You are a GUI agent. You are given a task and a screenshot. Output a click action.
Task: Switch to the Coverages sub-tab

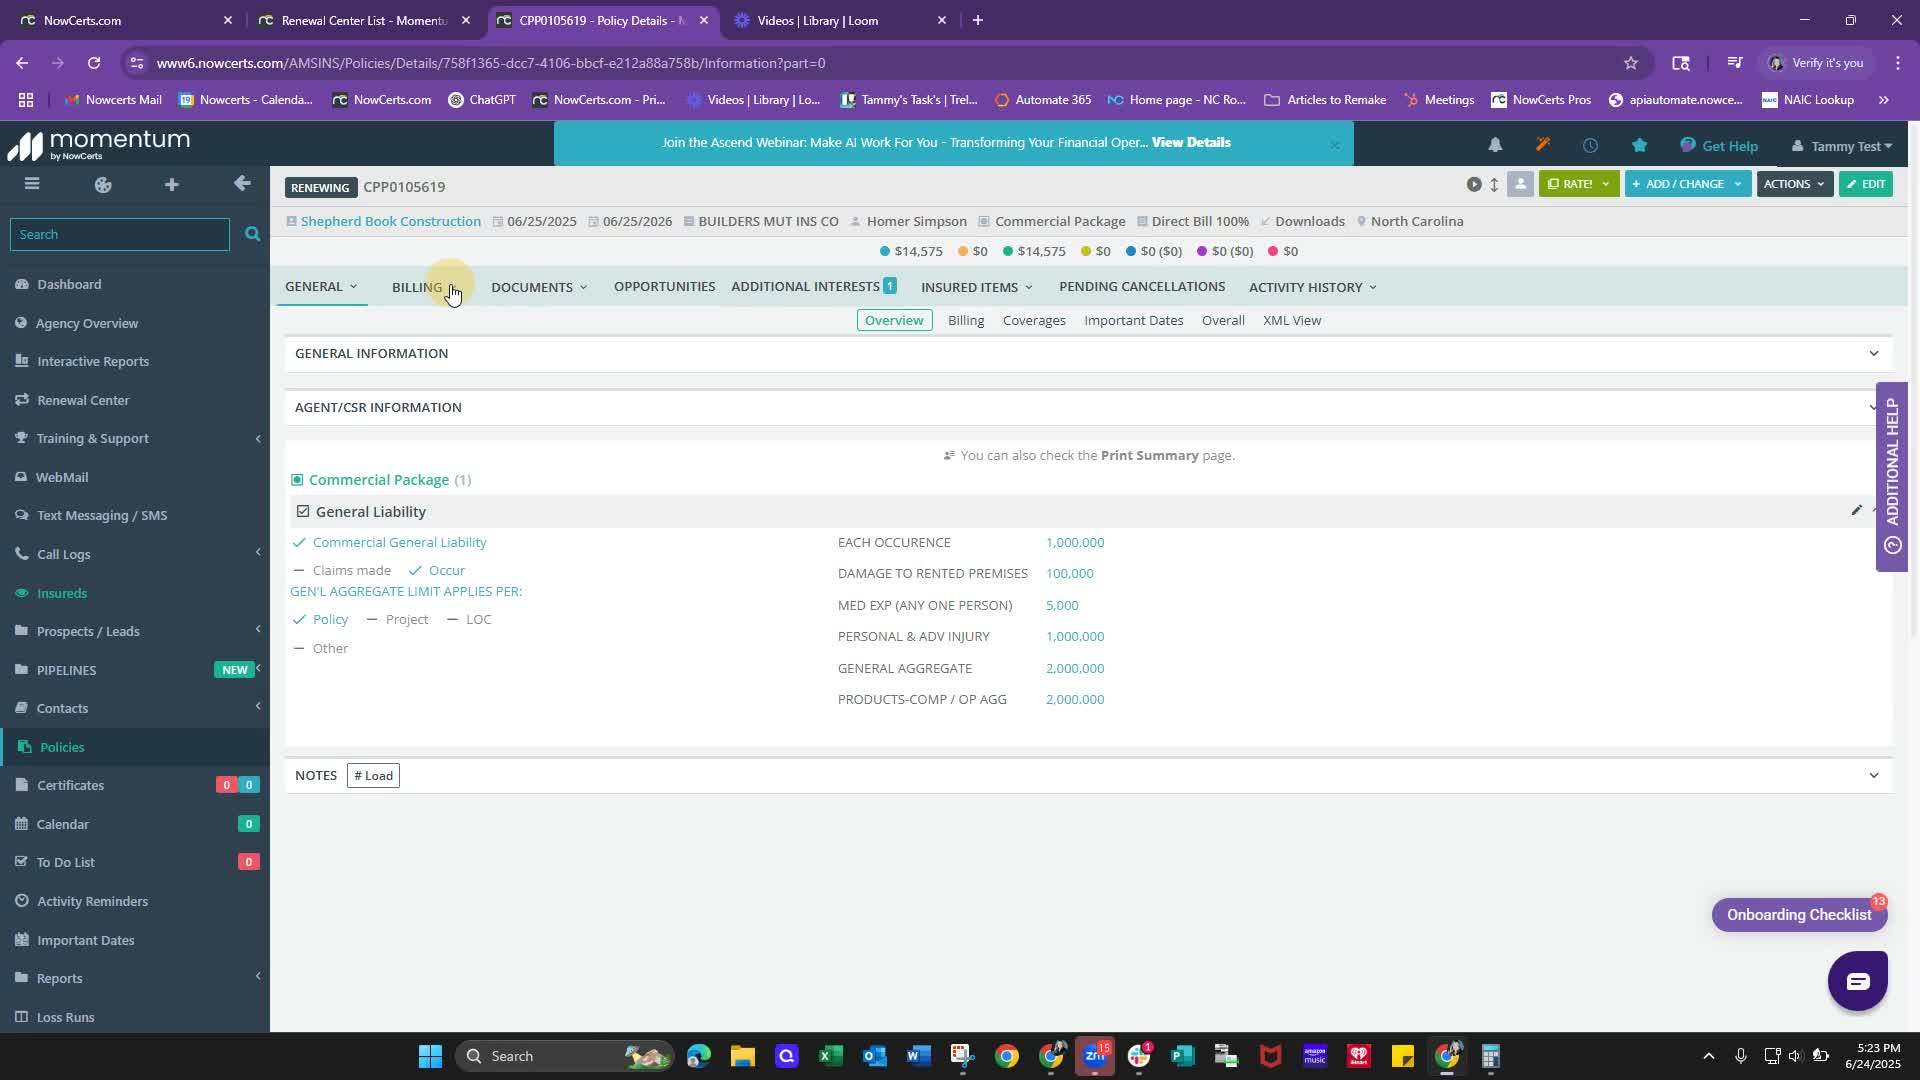click(1034, 320)
